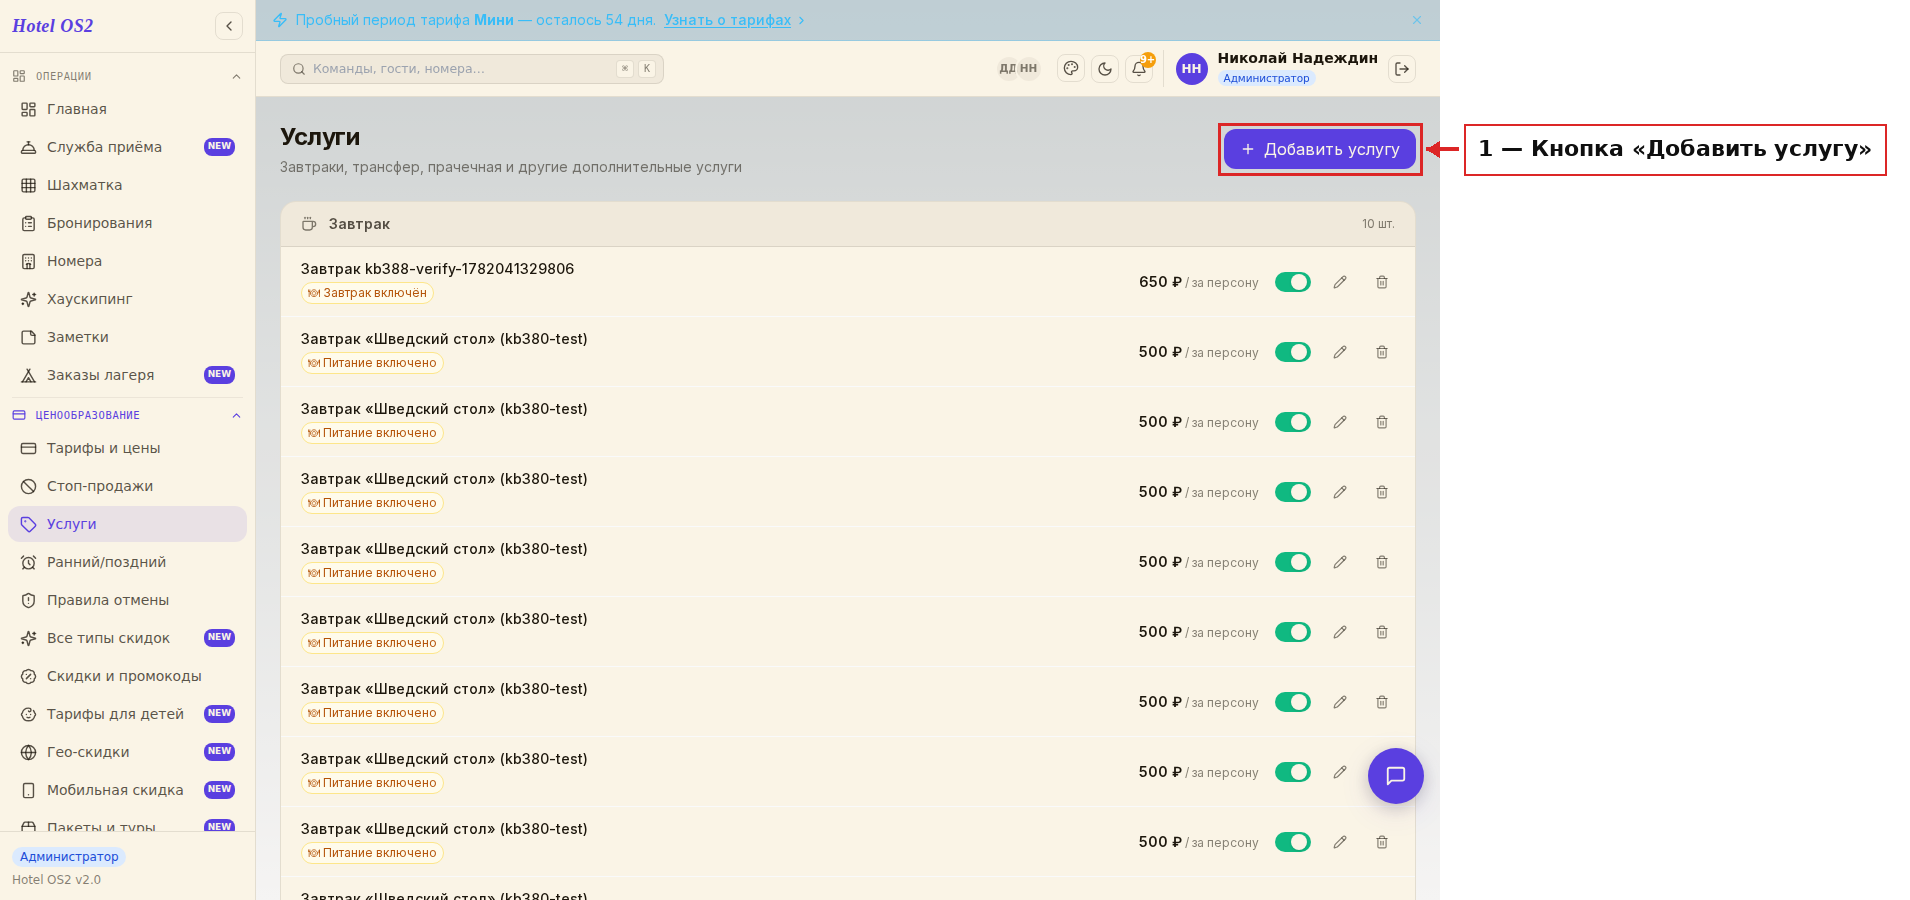Open the chat support bubble

click(x=1396, y=776)
